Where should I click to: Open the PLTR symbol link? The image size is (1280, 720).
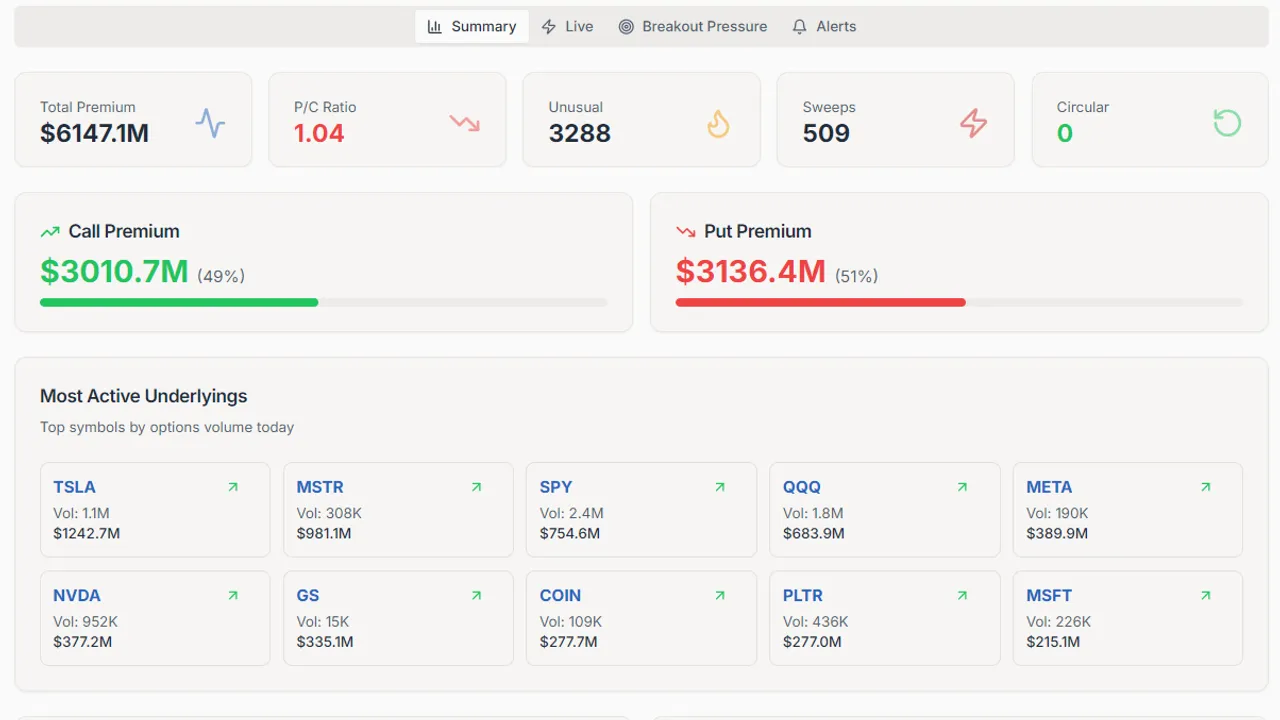point(803,595)
